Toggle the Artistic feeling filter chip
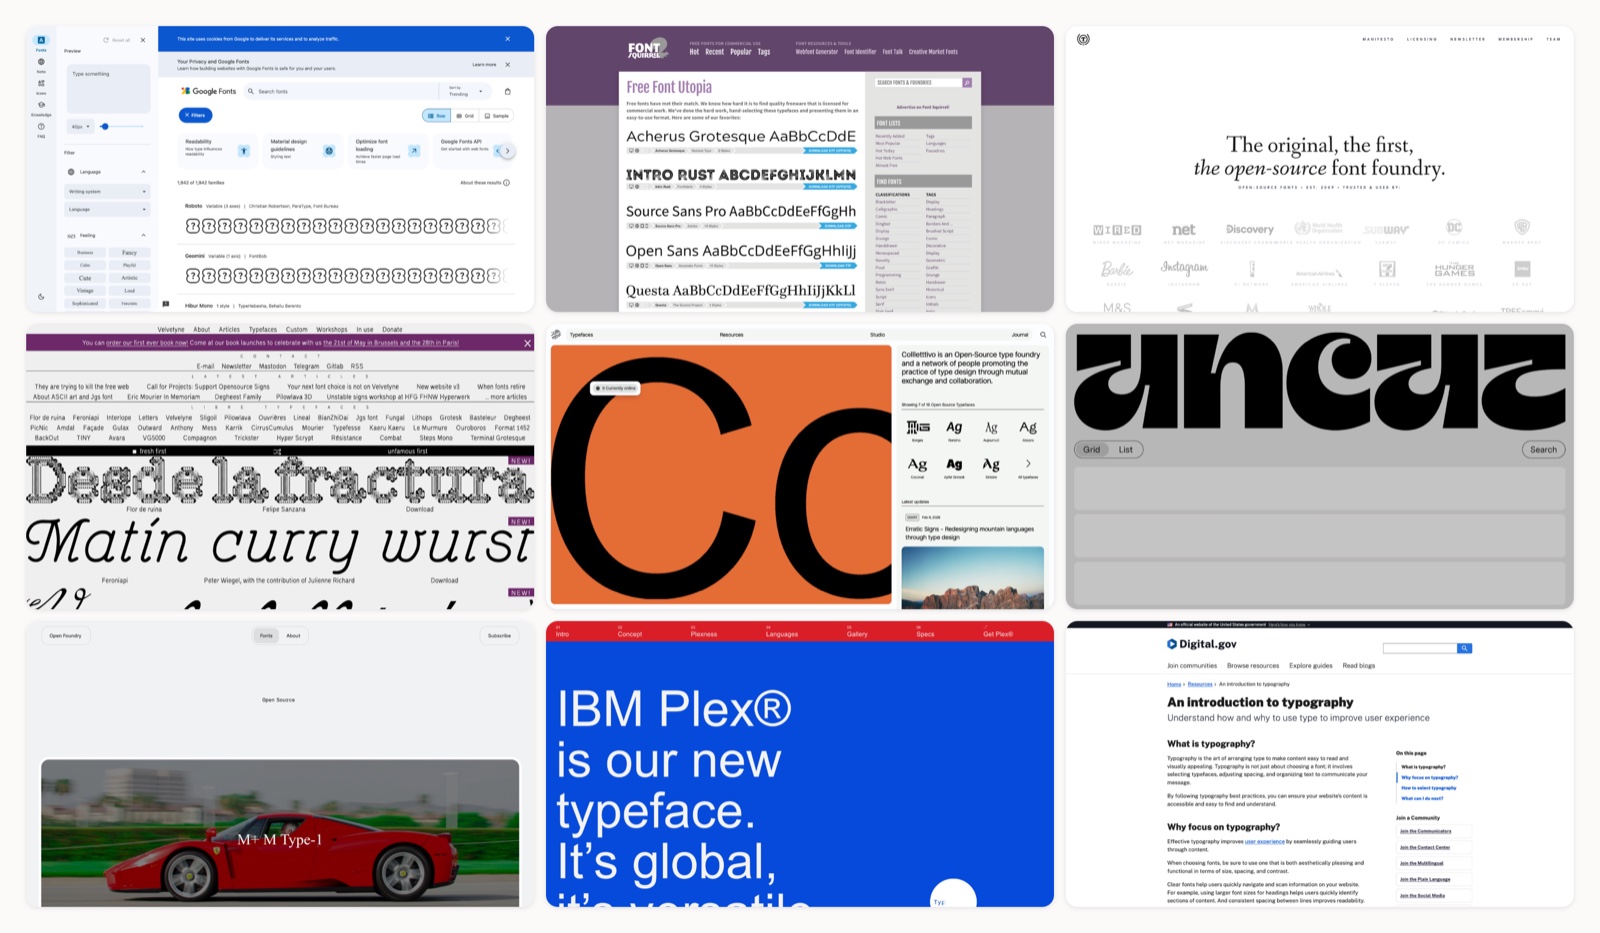Screen dimensions: 1600x933 129,278
